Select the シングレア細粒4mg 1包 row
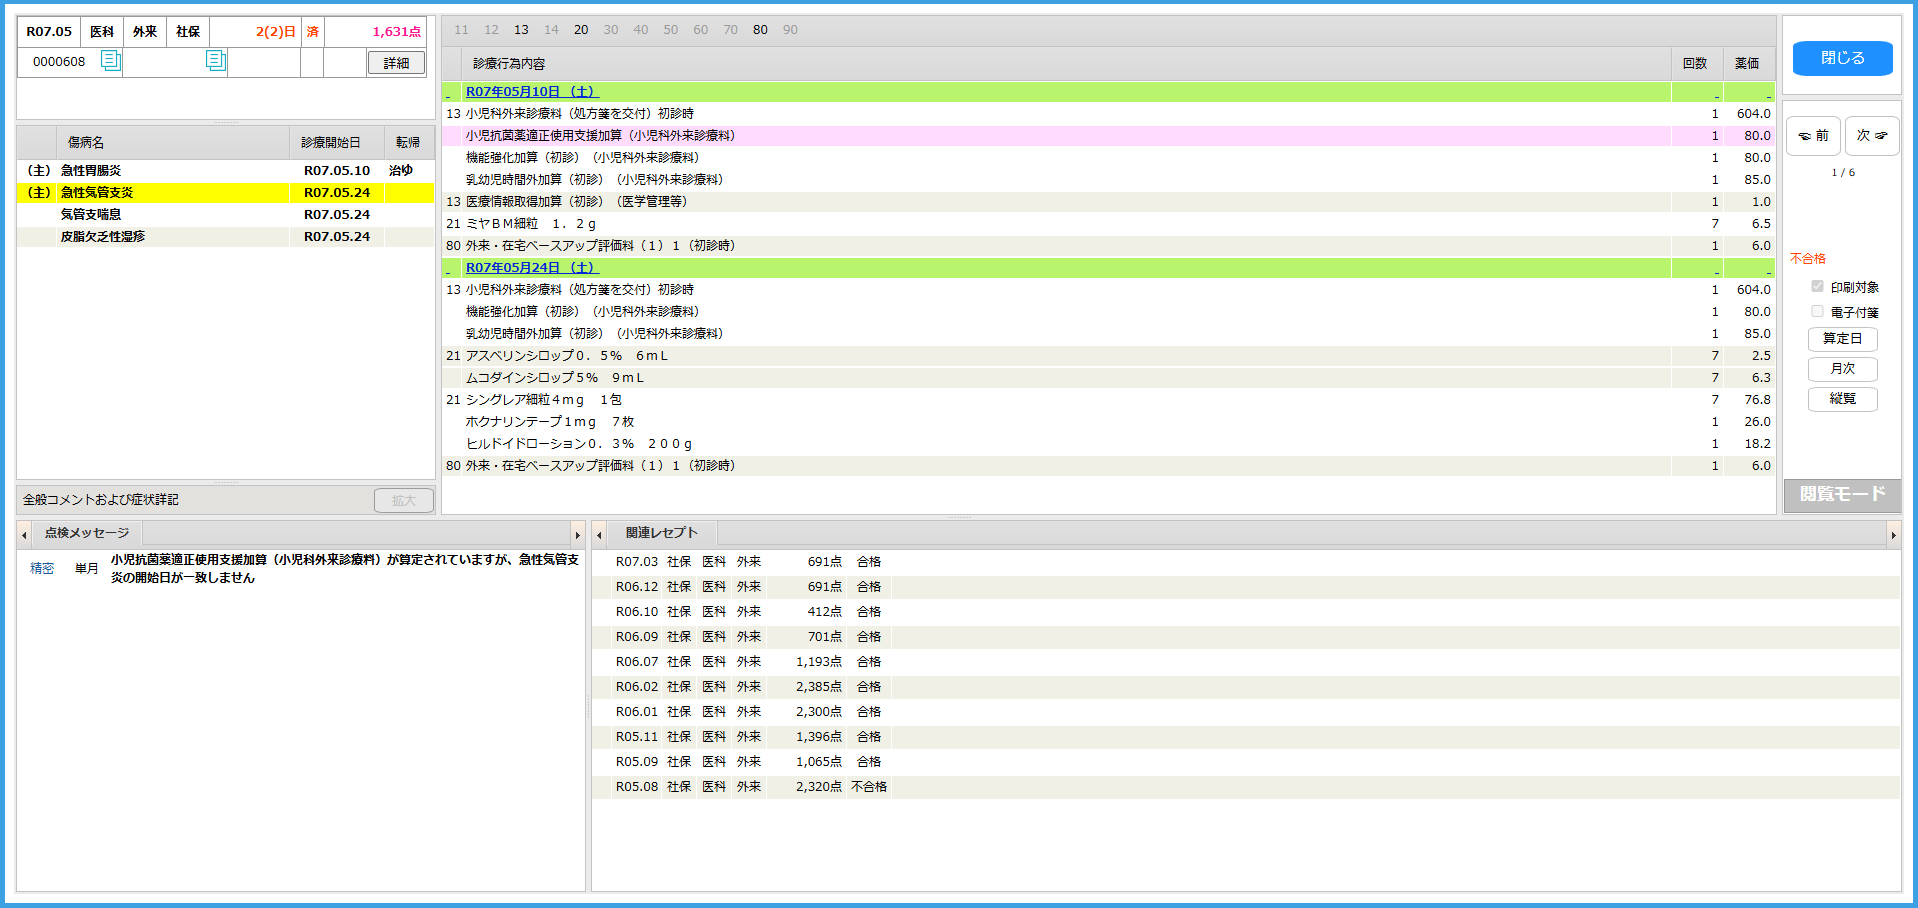 click(1108, 400)
